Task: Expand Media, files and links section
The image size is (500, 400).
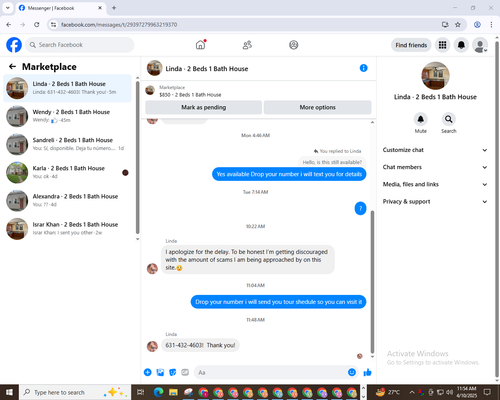Action: 435,184
